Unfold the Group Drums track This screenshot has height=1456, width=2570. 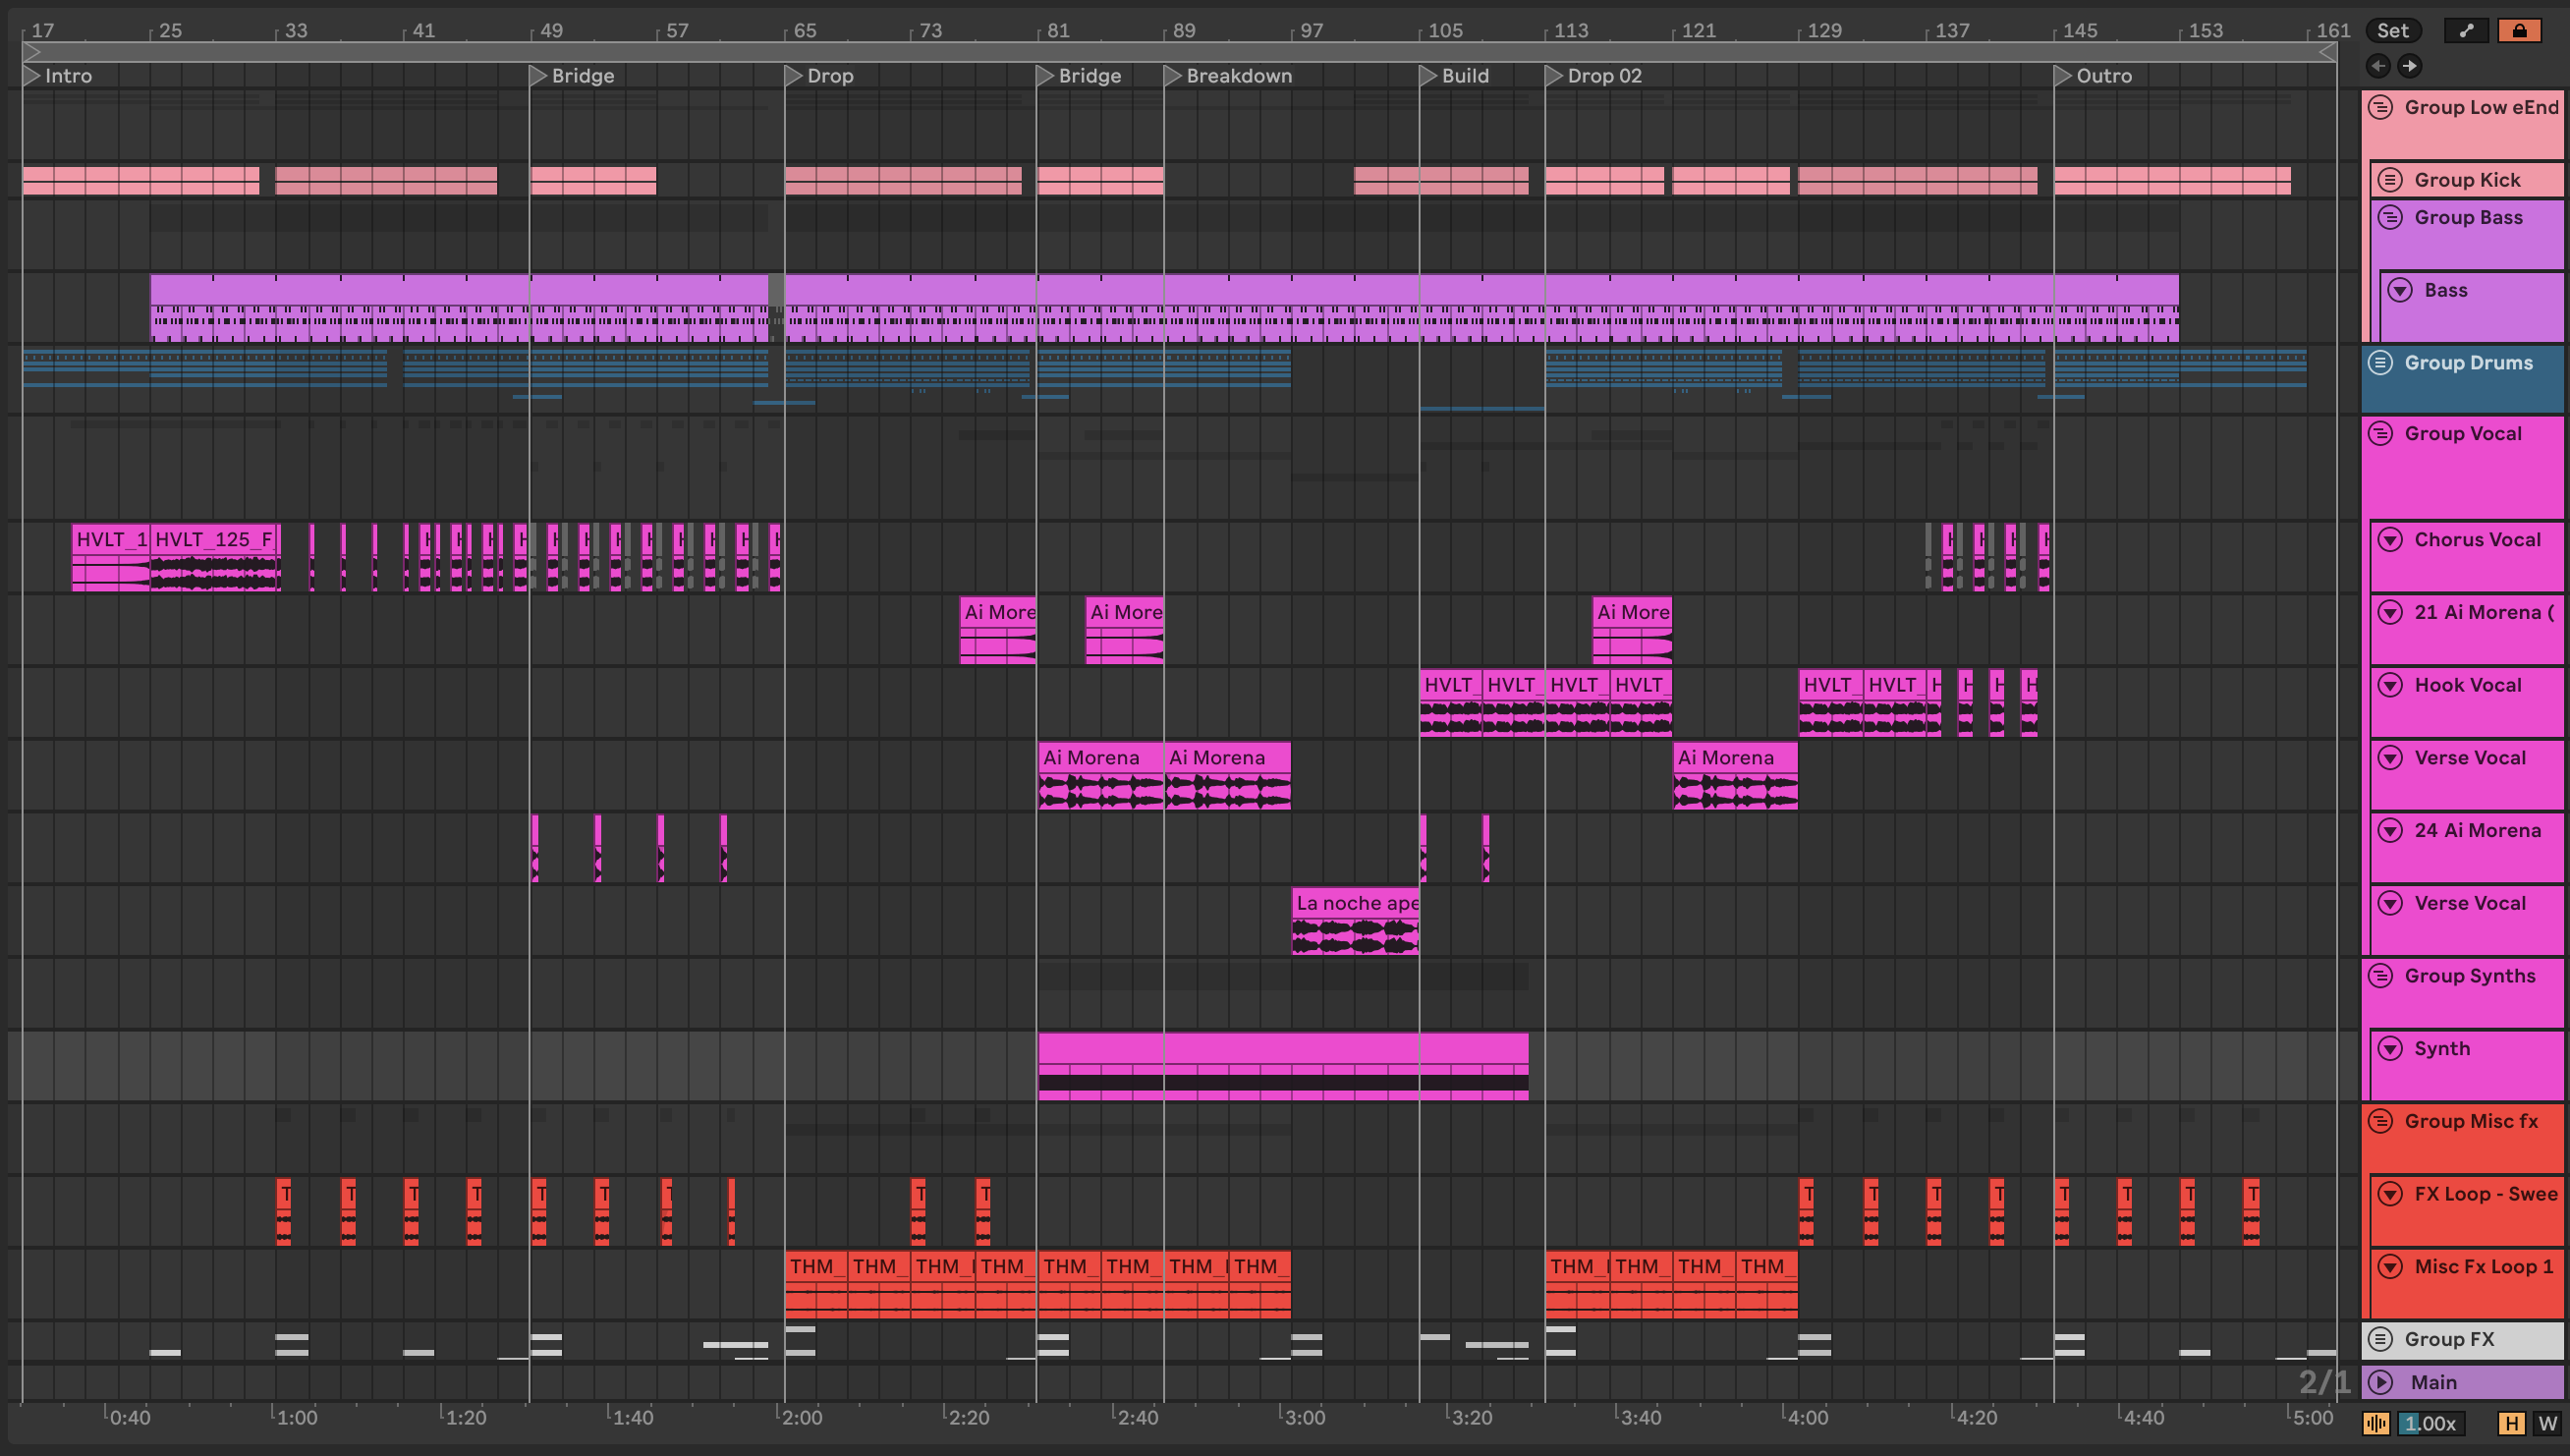[x=2380, y=363]
